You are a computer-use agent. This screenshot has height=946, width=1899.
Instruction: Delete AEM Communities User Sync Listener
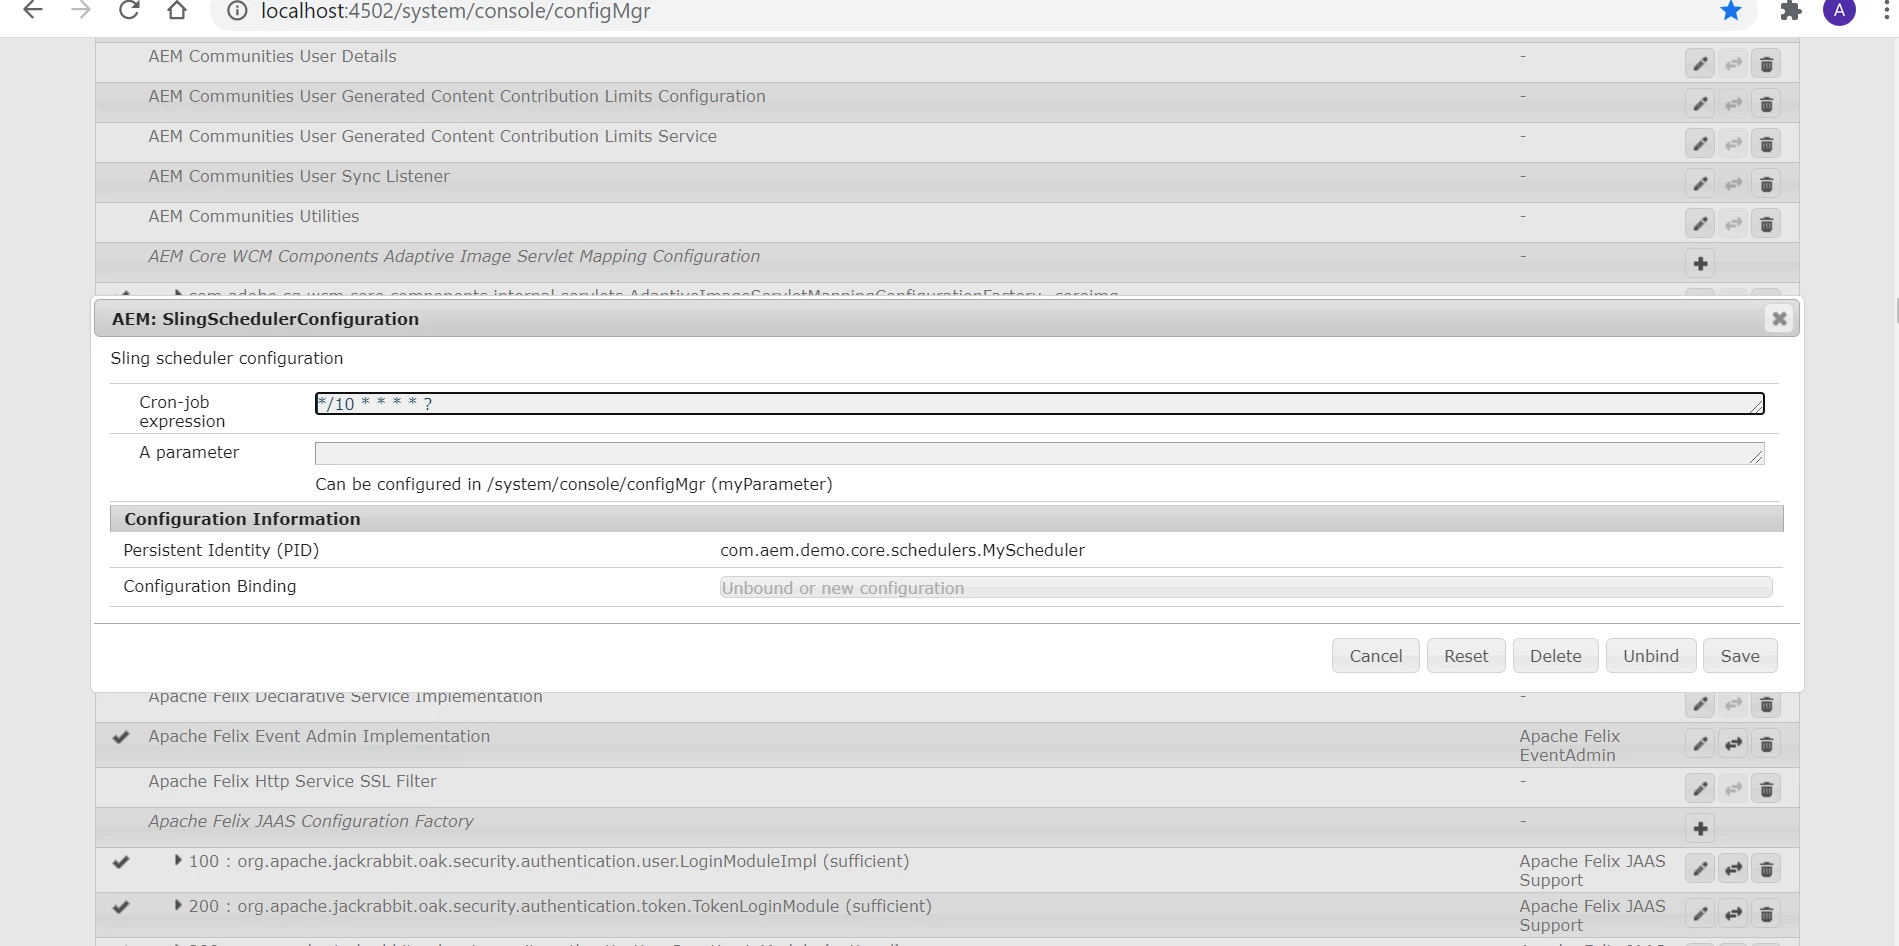click(x=1766, y=184)
